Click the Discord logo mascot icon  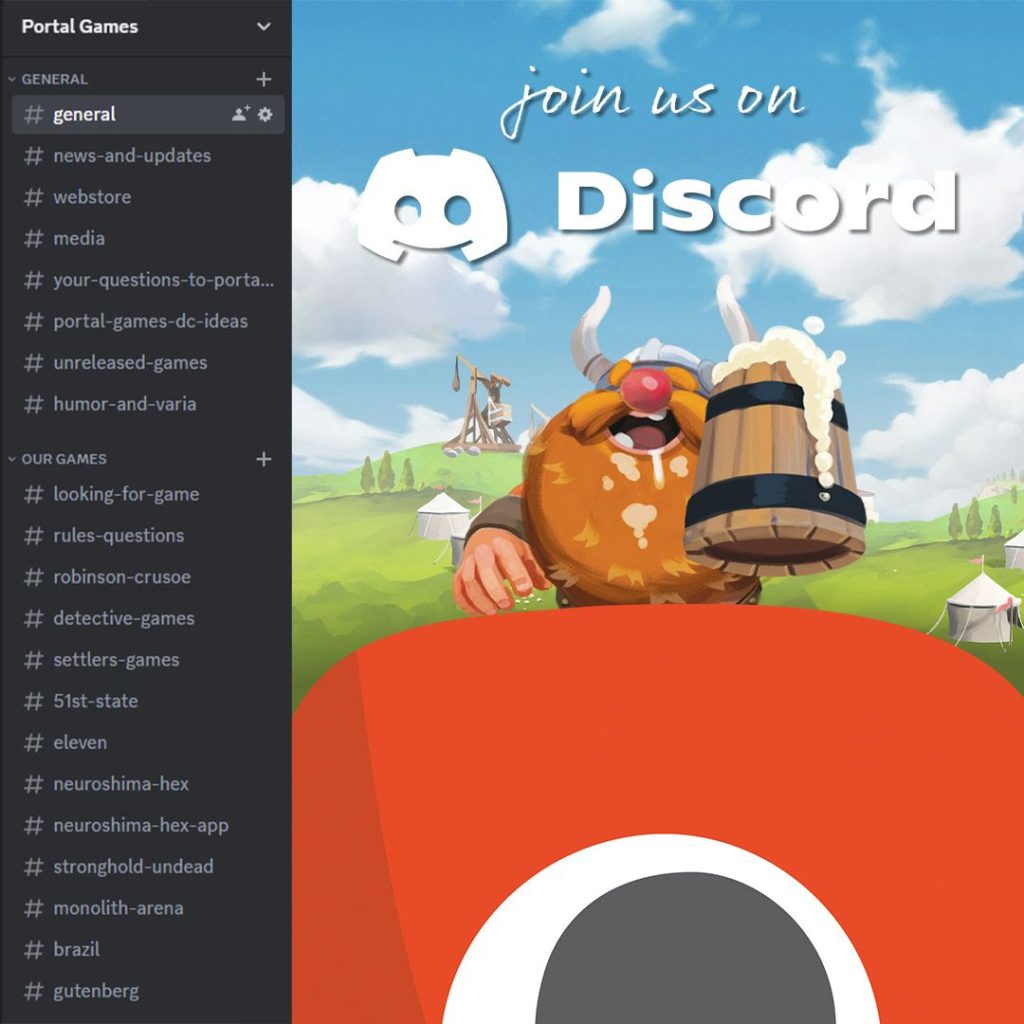[432, 205]
